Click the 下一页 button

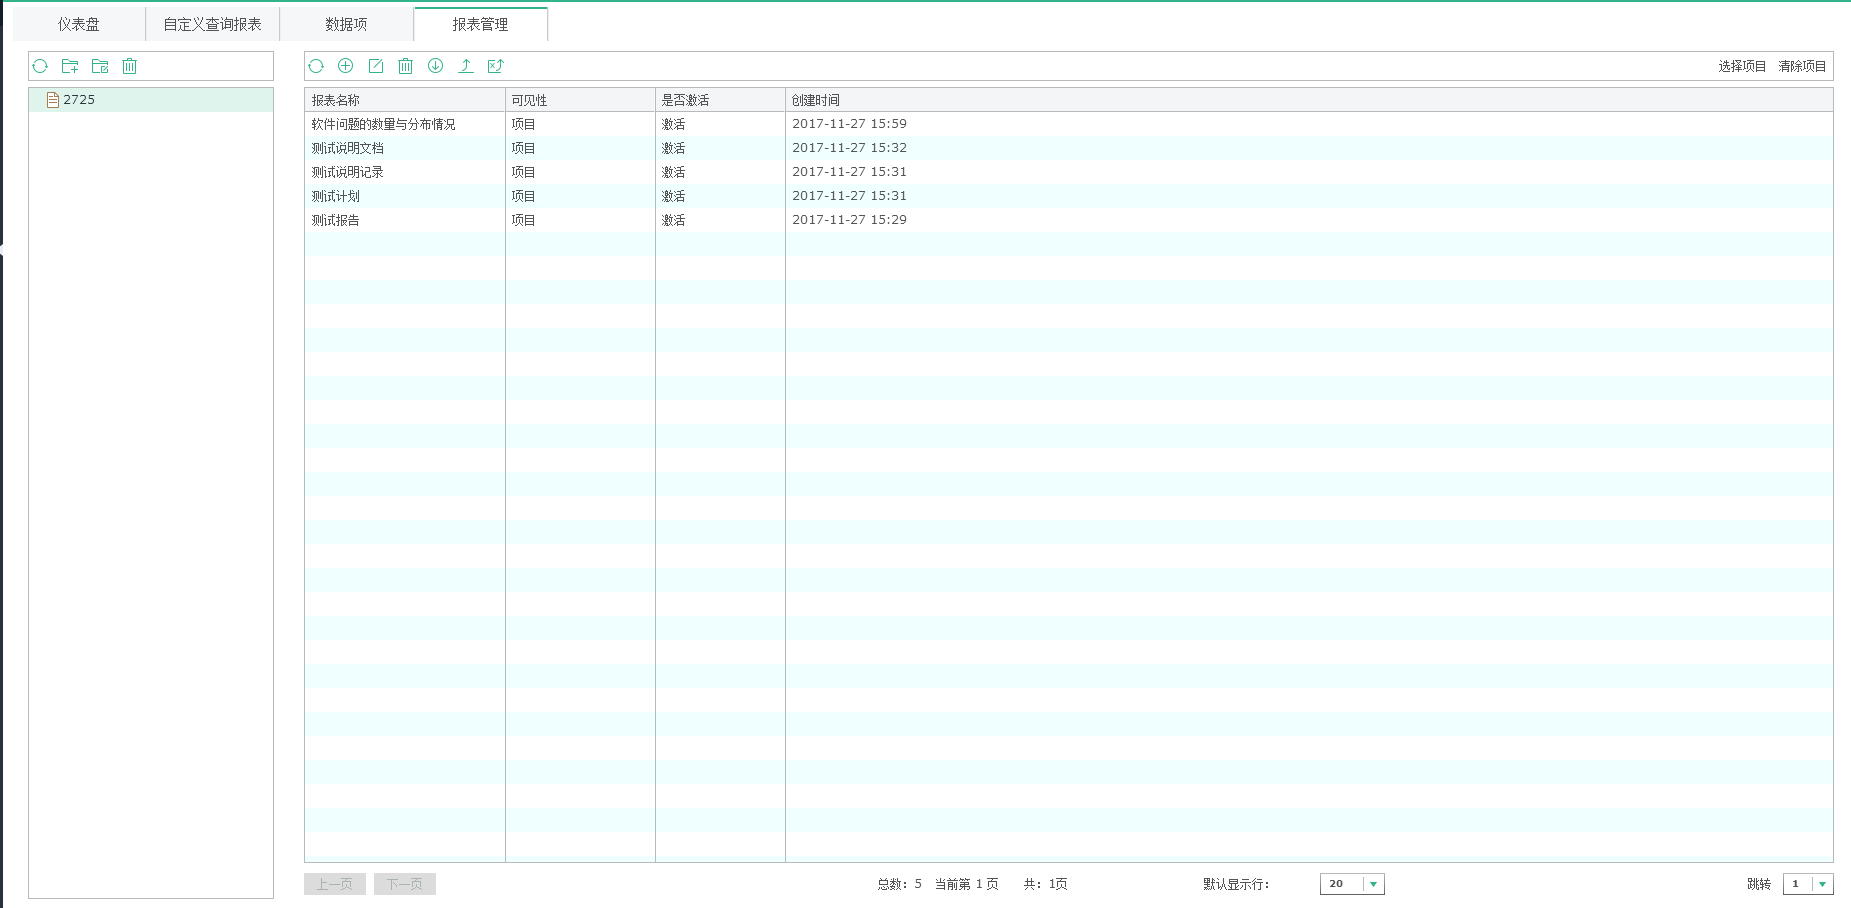[405, 884]
